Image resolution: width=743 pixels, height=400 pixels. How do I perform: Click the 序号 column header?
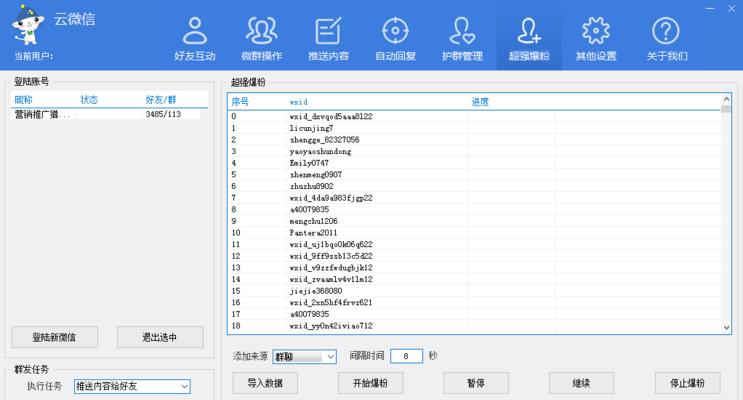240,101
